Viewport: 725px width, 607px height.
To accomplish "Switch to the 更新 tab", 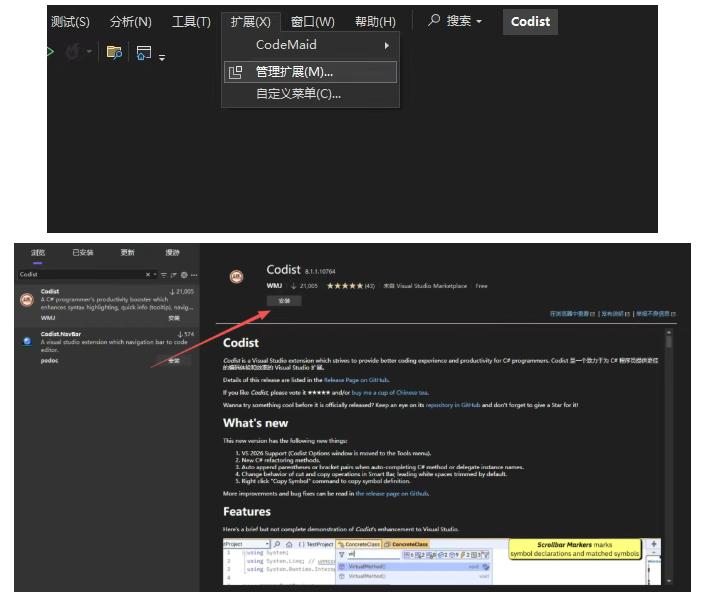I will [128, 252].
